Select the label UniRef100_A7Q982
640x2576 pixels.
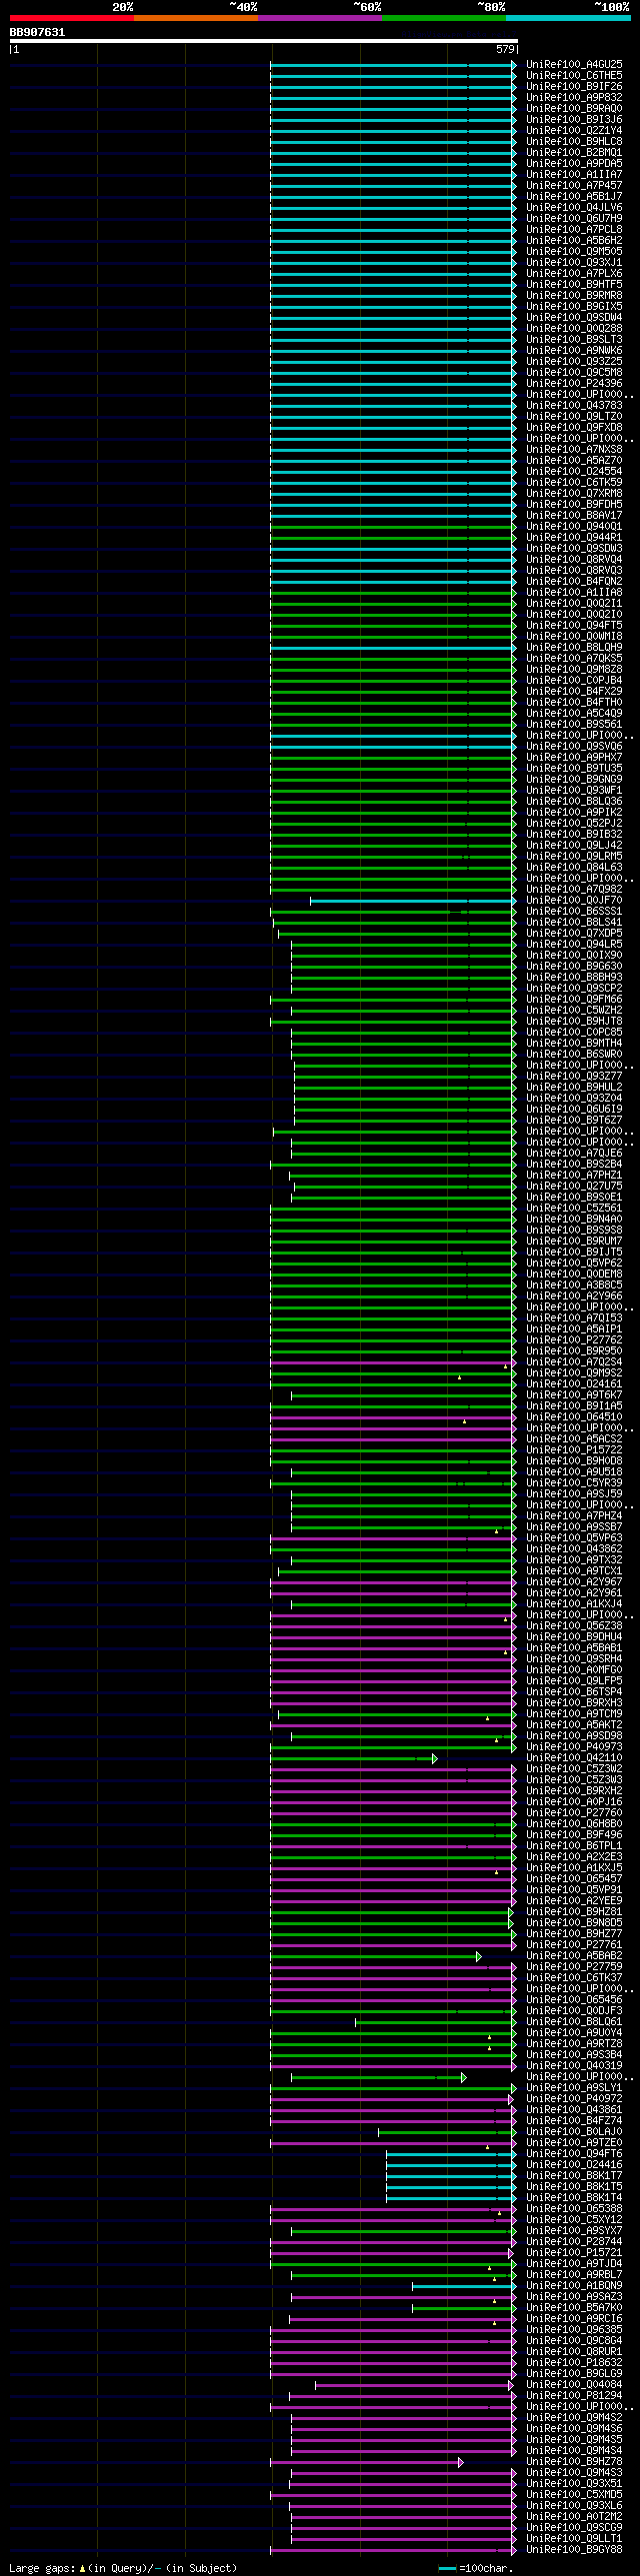pos(574,889)
